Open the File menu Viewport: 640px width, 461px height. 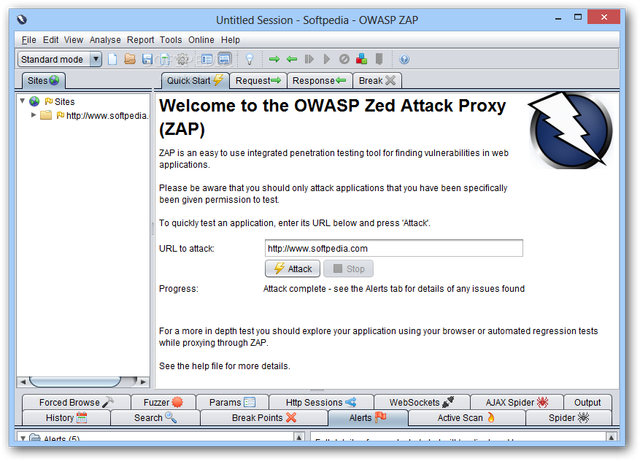coord(29,40)
